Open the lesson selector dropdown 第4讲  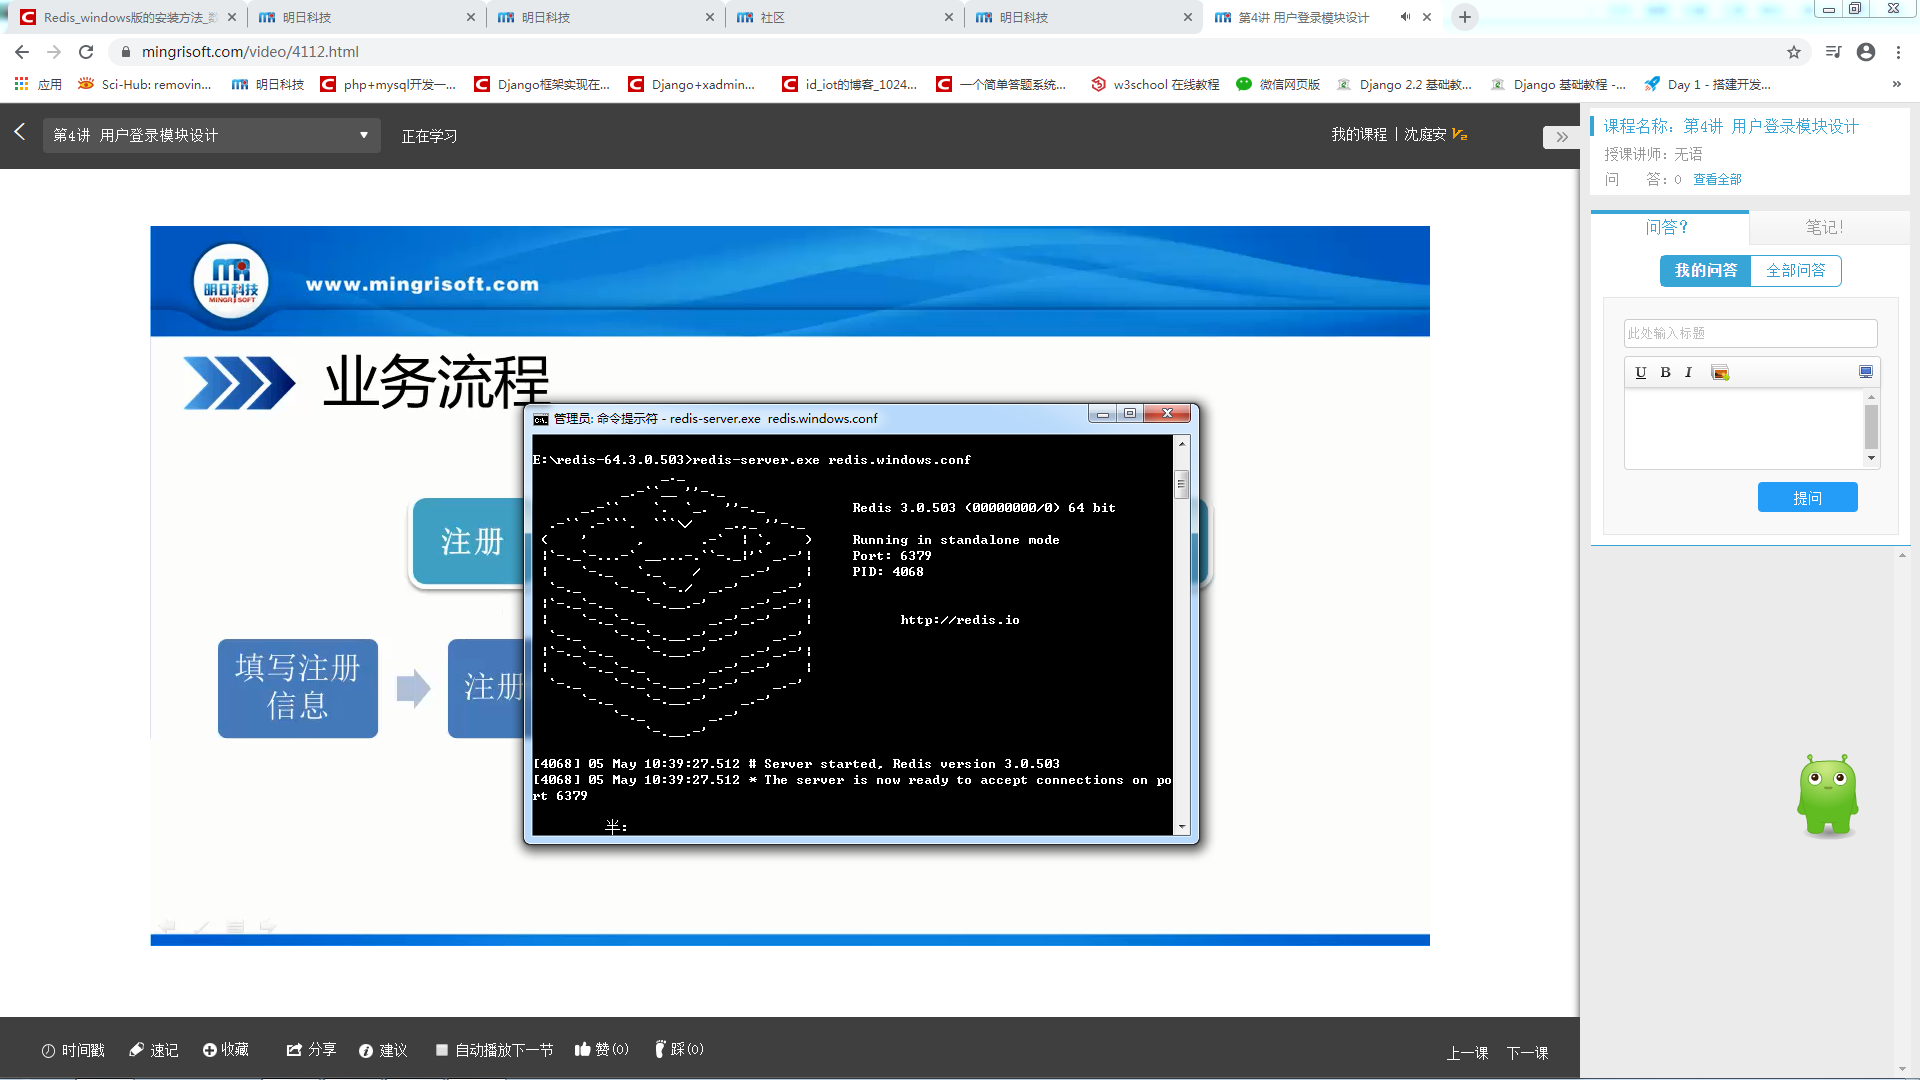pos(211,135)
